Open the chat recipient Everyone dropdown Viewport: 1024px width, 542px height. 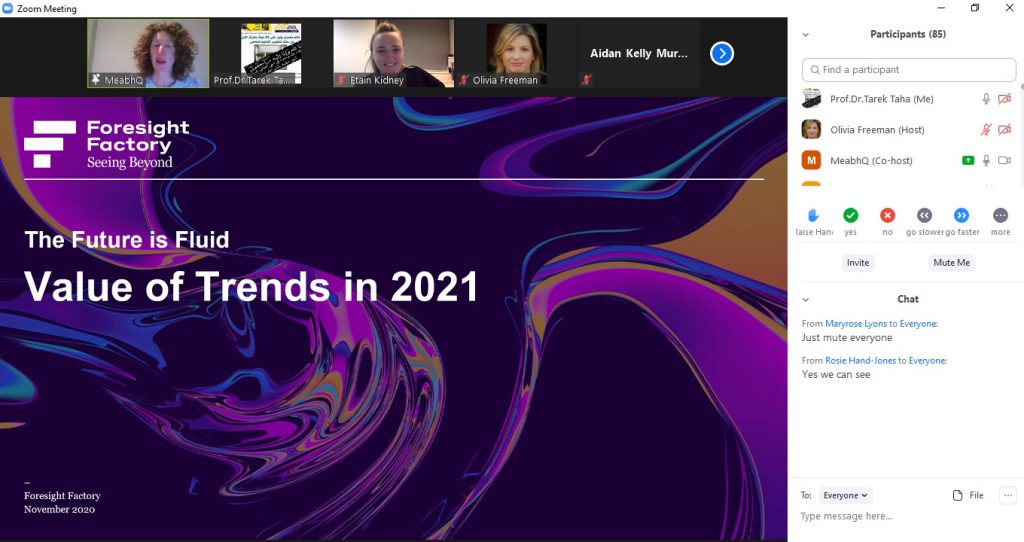(x=845, y=495)
